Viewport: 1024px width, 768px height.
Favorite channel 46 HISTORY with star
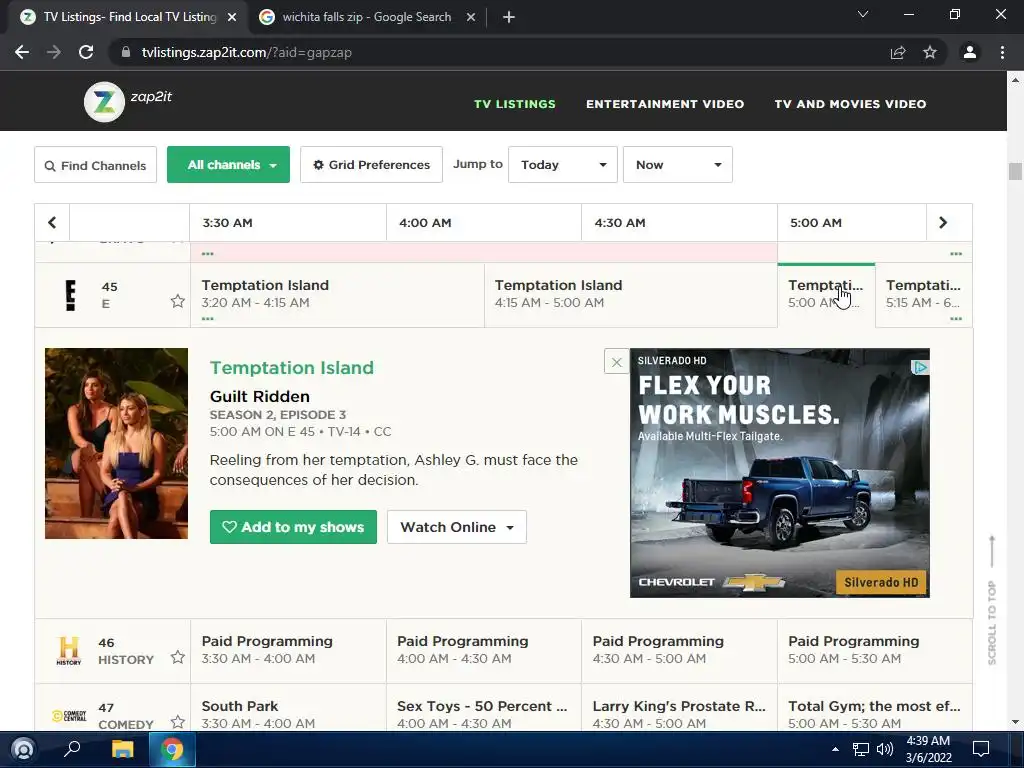tap(178, 657)
